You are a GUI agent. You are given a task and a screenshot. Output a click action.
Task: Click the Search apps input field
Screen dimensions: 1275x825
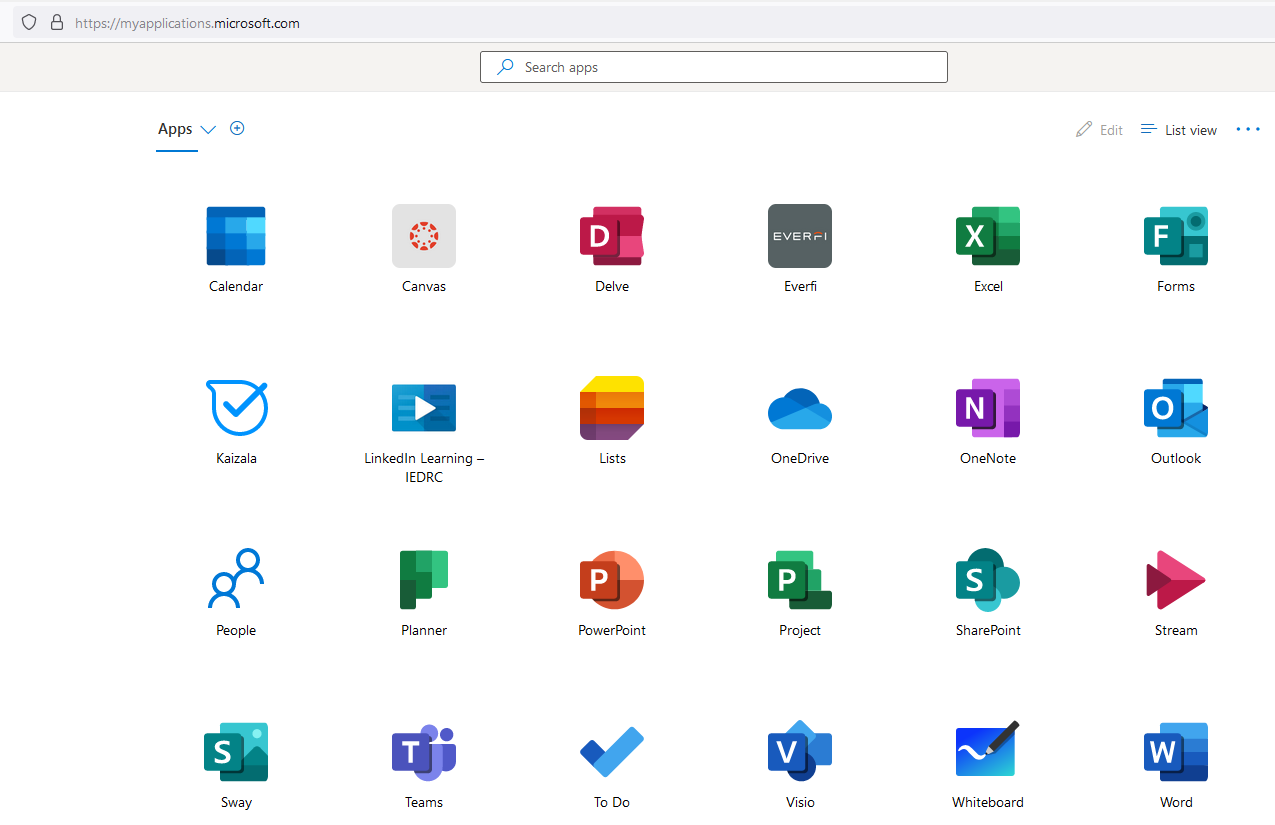pyautogui.click(x=714, y=67)
